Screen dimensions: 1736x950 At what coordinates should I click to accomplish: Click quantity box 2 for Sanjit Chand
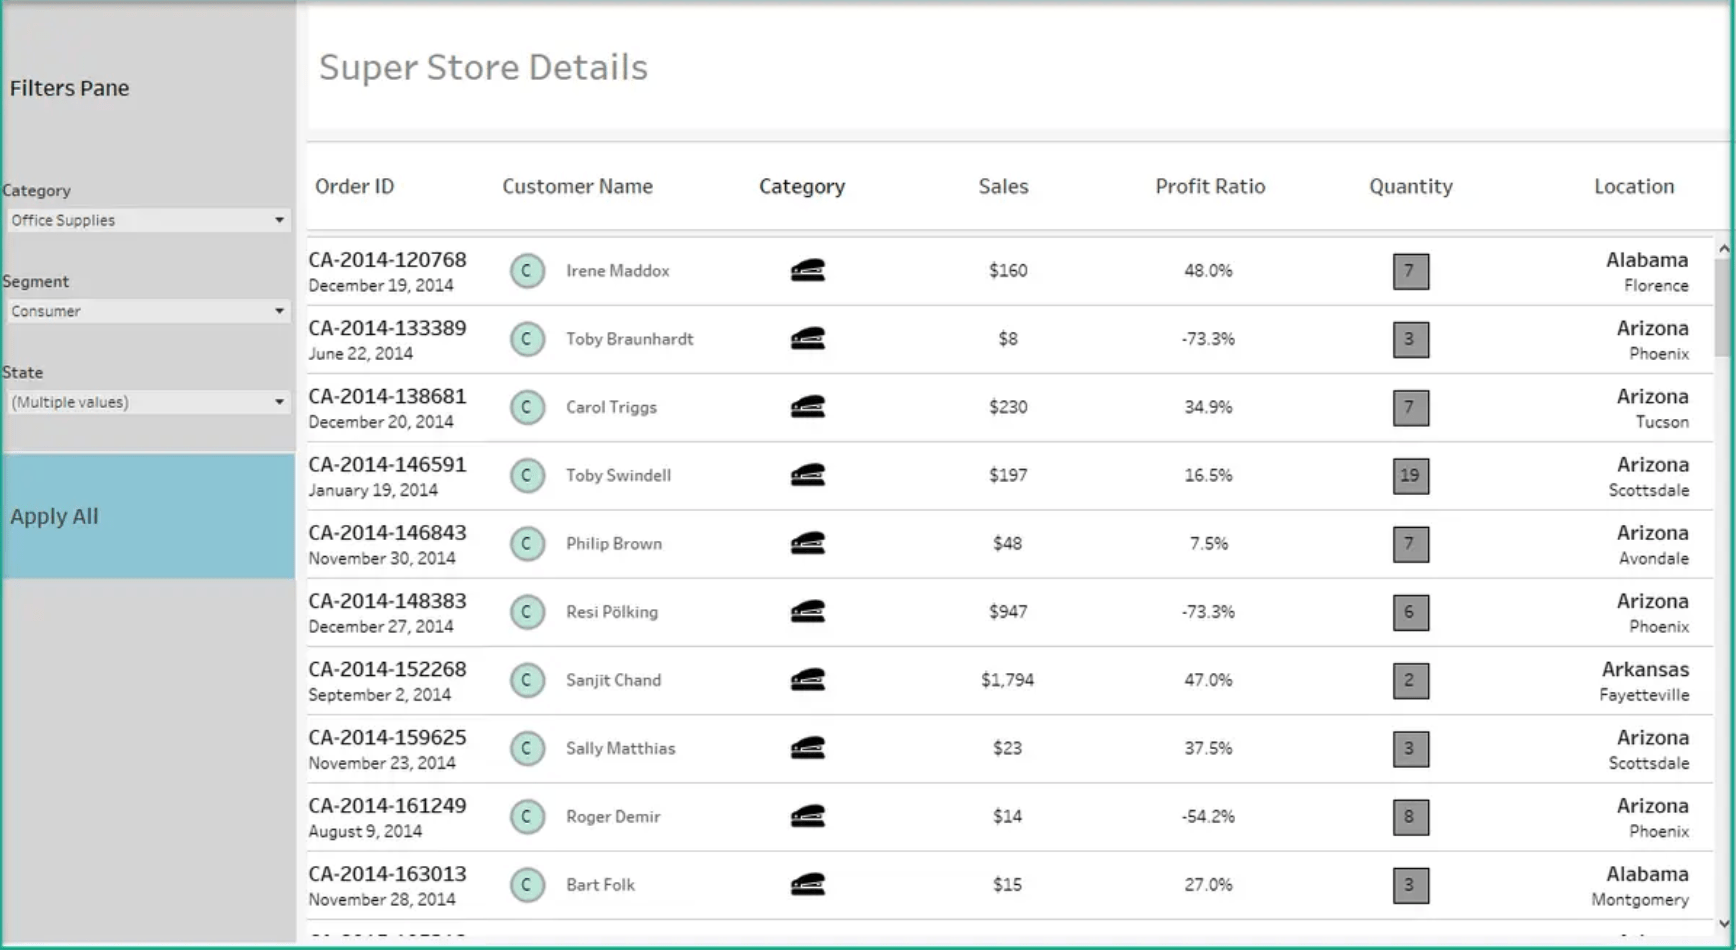[1411, 681]
